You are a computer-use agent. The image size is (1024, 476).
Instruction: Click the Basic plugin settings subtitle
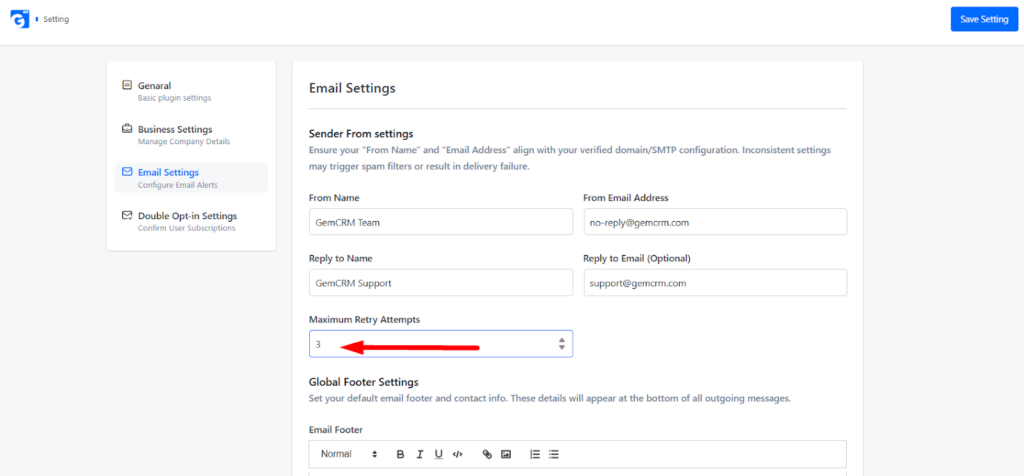pos(174,99)
